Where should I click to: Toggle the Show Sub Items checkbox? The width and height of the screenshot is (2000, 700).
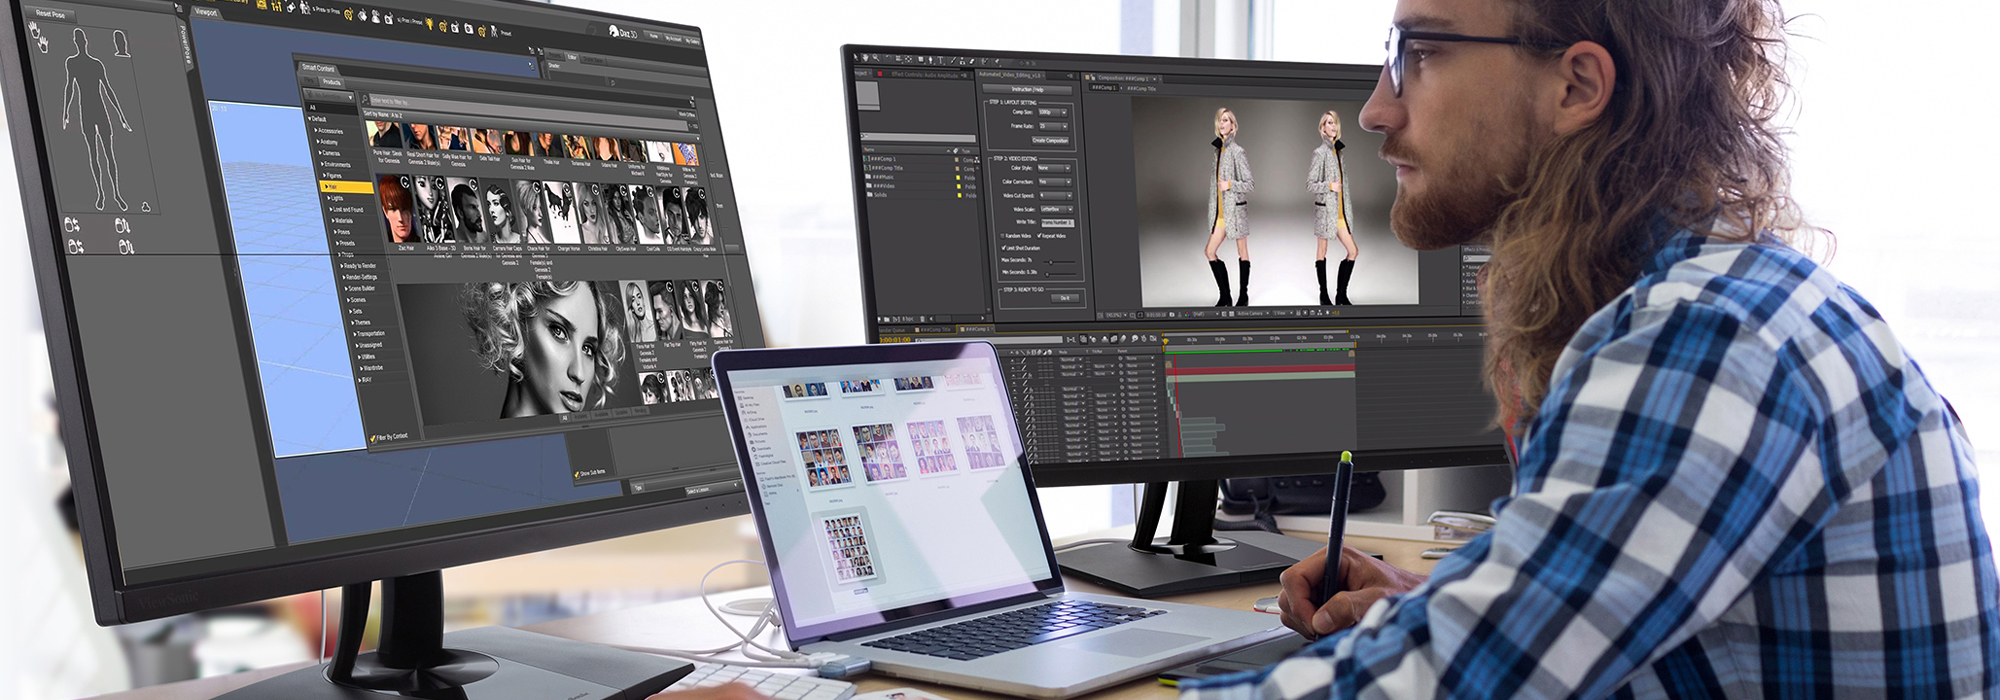[577, 474]
